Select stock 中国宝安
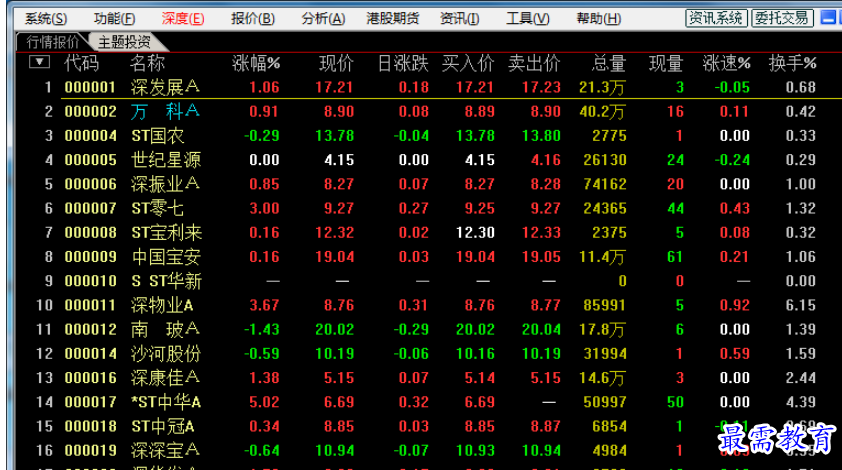This screenshot has width=842, height=470. [x=166, y=256]
